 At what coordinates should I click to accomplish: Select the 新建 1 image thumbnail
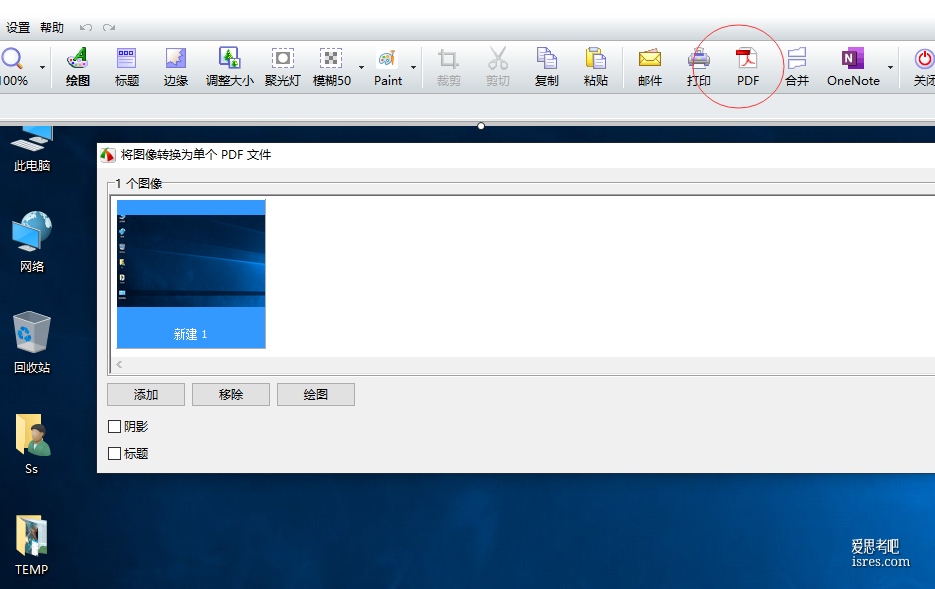point(191,274)
